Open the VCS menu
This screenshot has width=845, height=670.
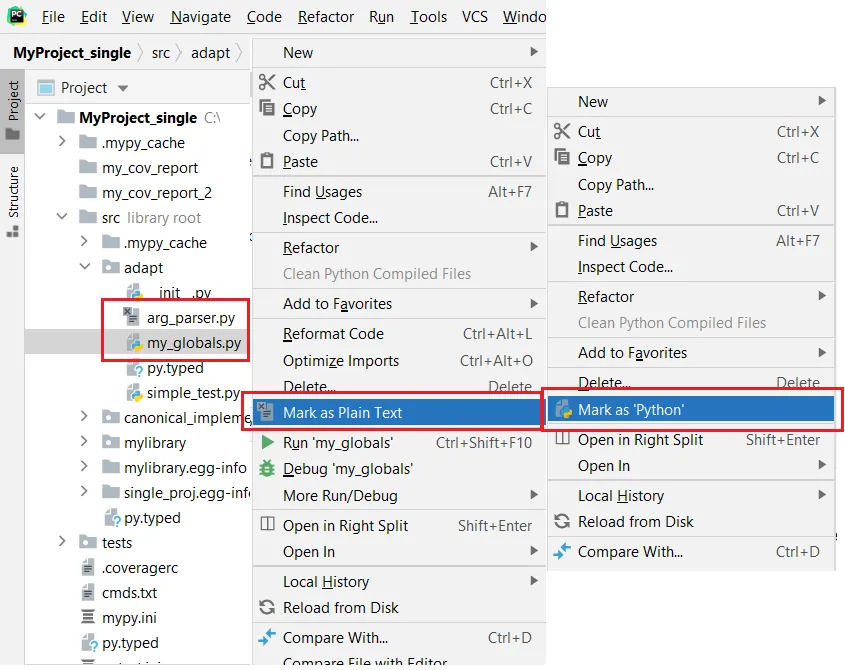pyautogui.click(x=474, y=17)
